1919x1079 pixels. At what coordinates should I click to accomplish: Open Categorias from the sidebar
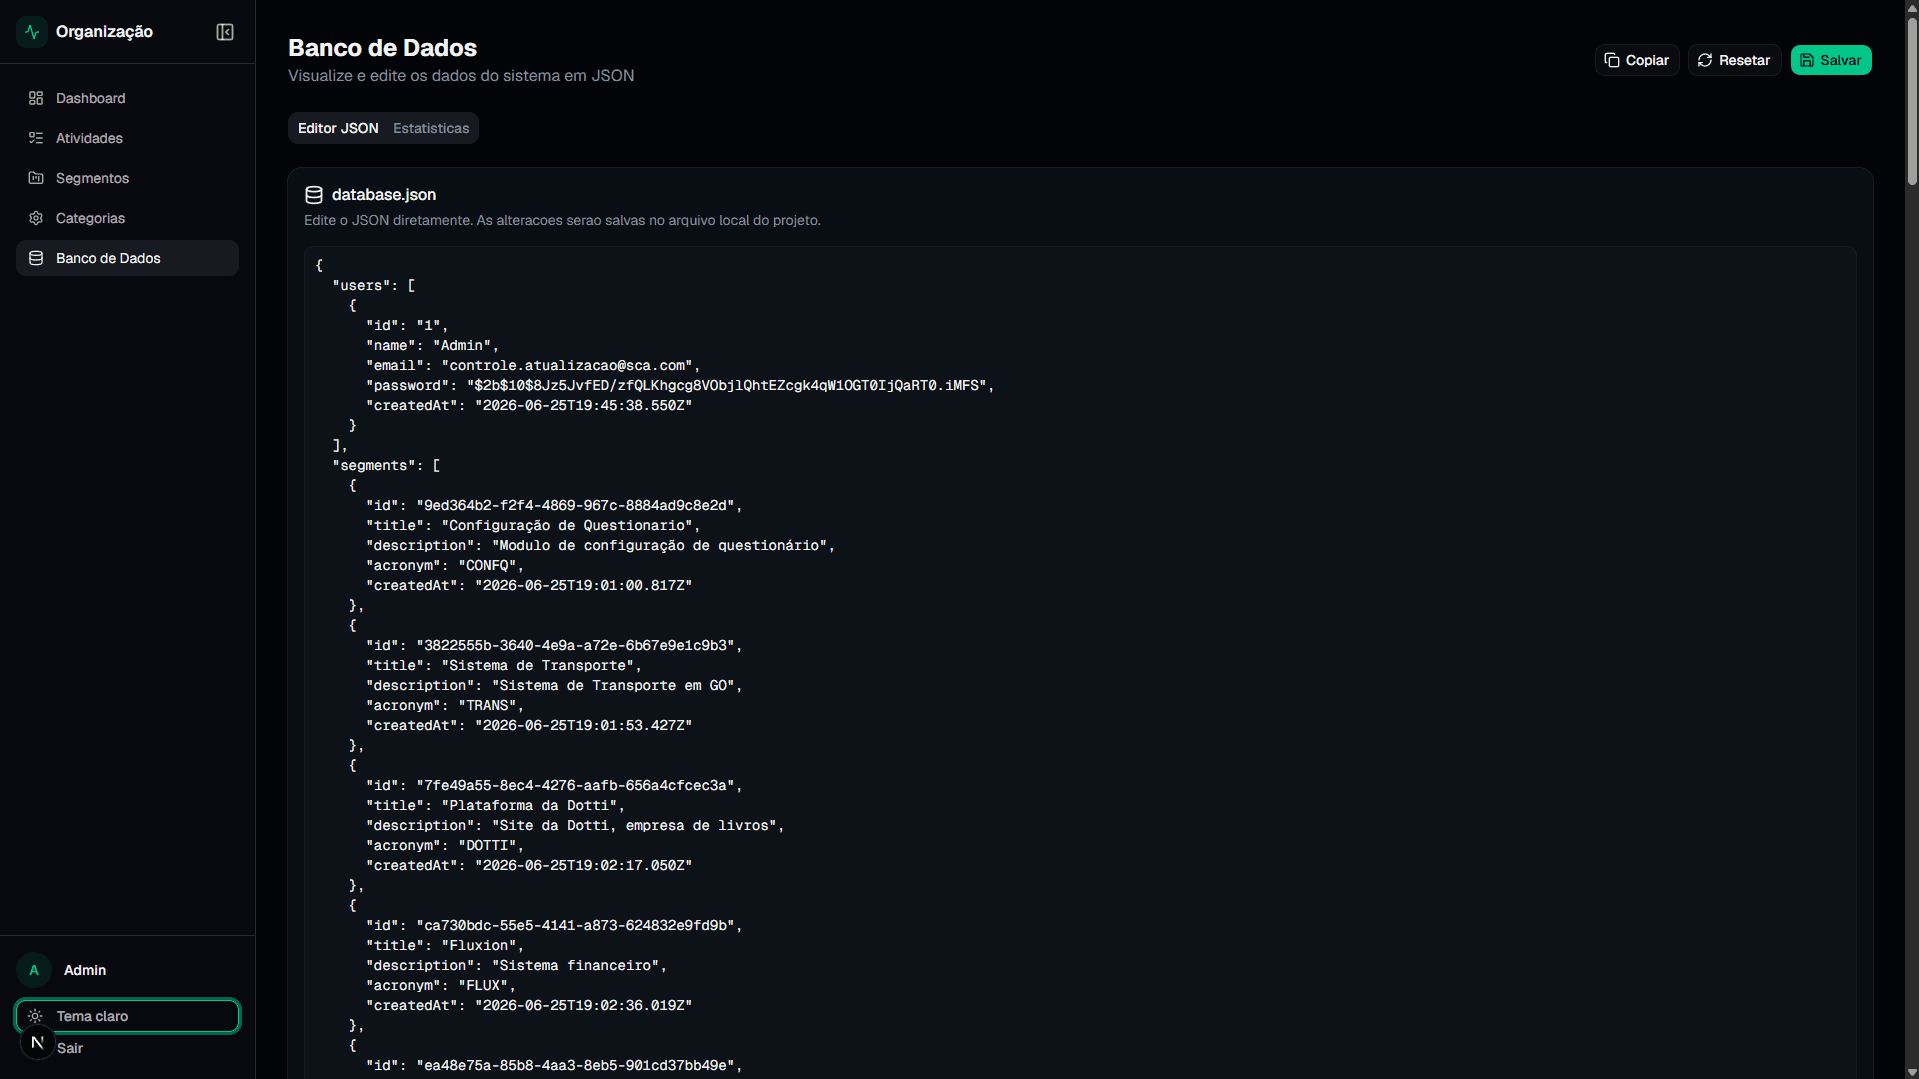coord(127,218)
